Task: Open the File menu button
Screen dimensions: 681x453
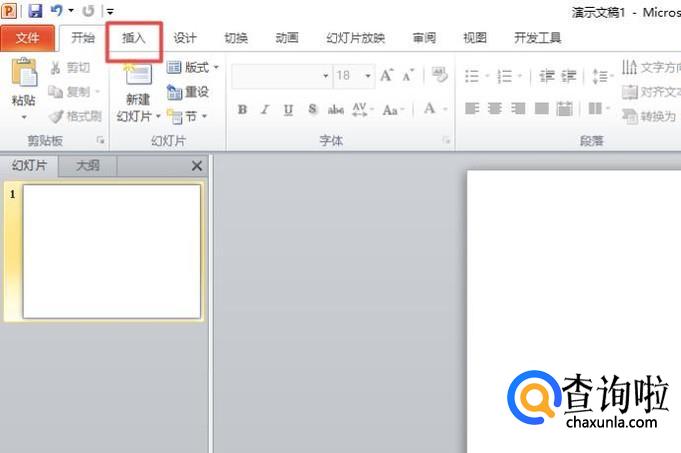Action: (x=28, y=38)
